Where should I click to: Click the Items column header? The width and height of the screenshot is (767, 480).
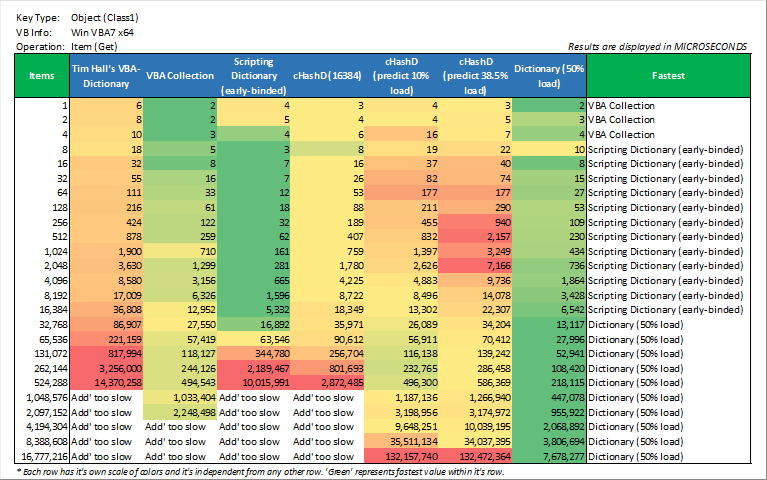(42, 75)
